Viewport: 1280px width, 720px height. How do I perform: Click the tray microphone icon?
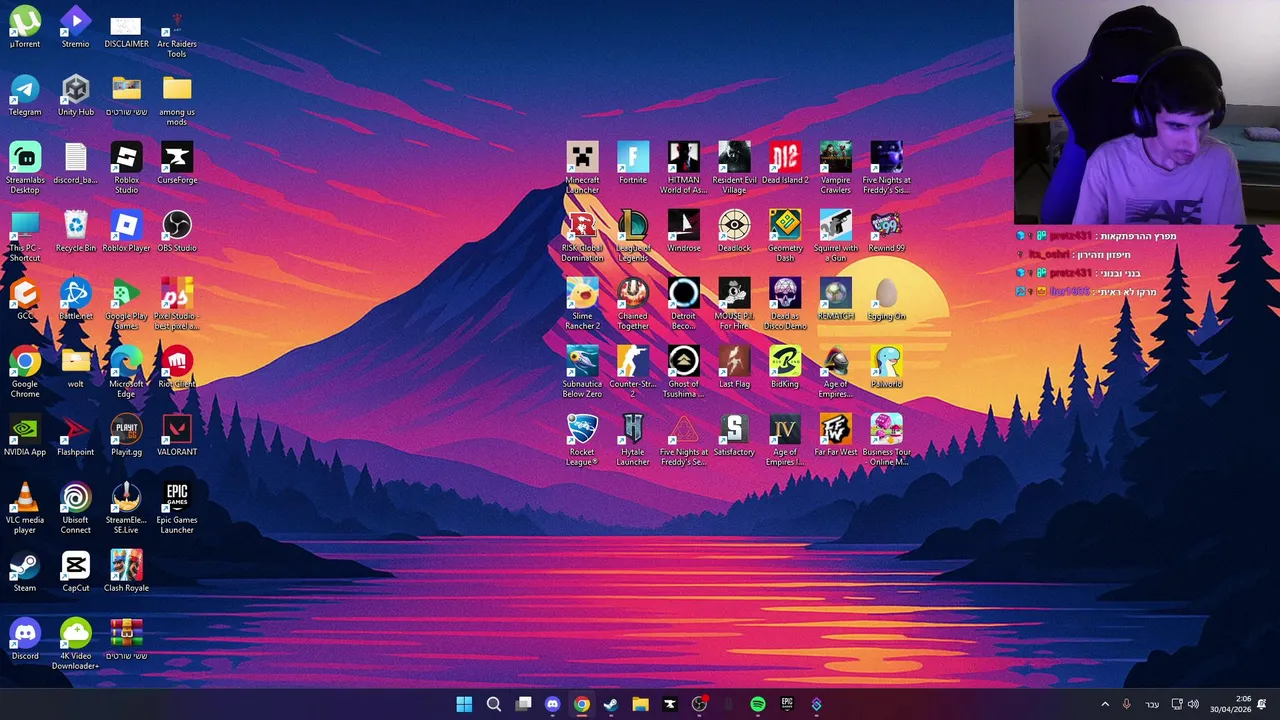click(x=1126, y=704)
